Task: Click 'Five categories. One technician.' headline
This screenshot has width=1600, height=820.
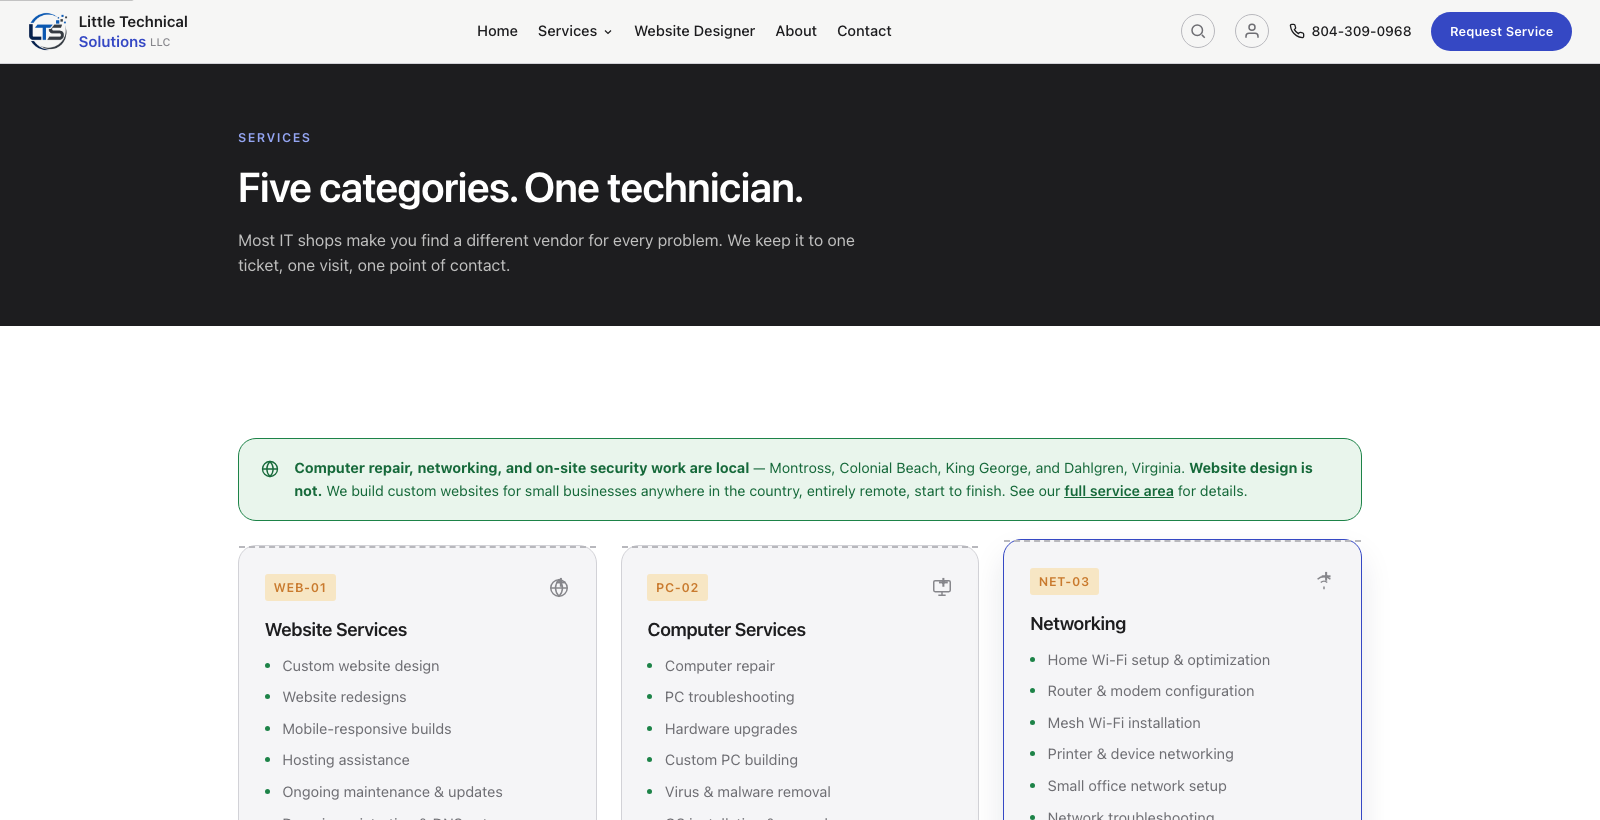Action: pyautogui.click(x=520, y=188)
